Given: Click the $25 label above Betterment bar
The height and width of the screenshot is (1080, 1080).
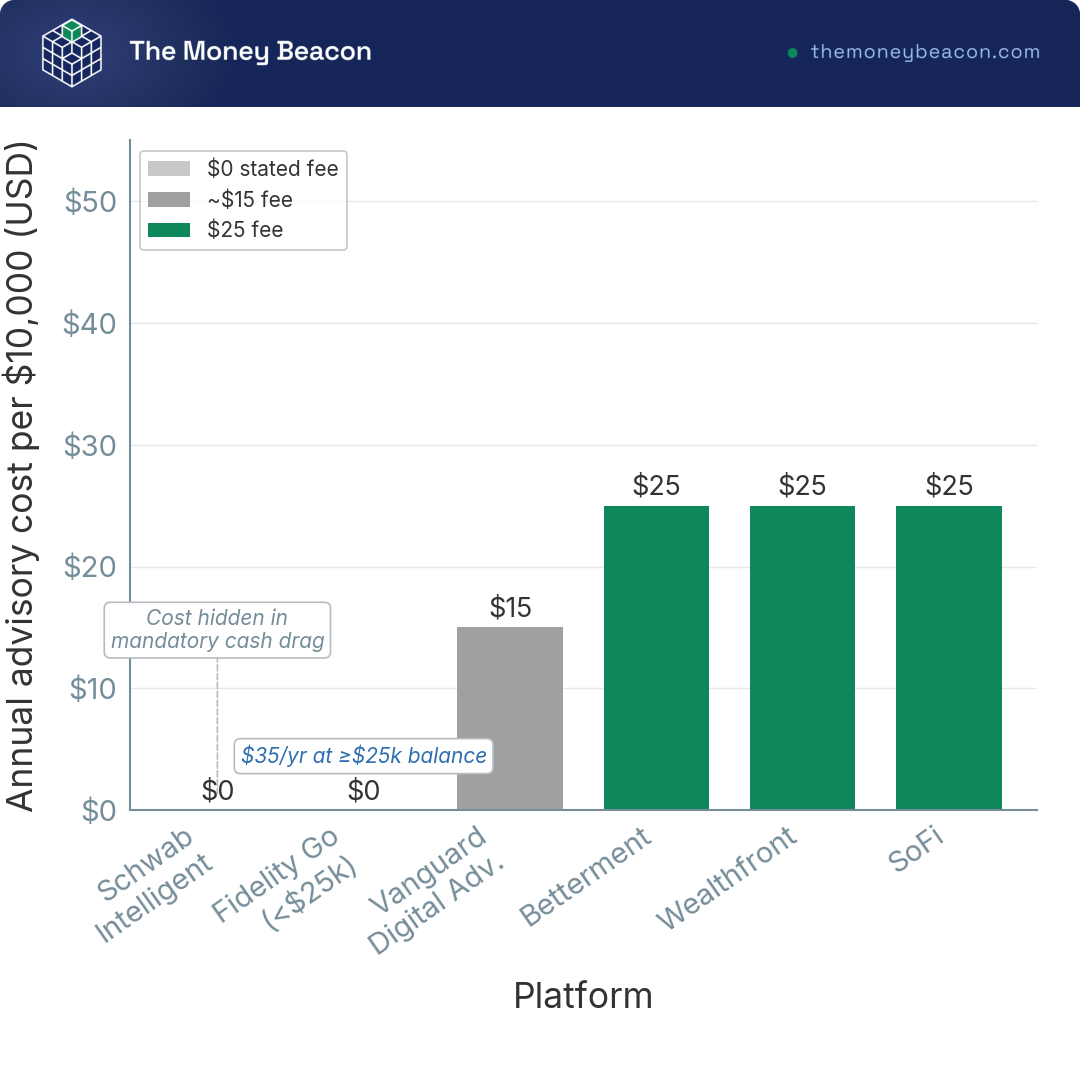Looking at the screenshot, I should point(656,486).
